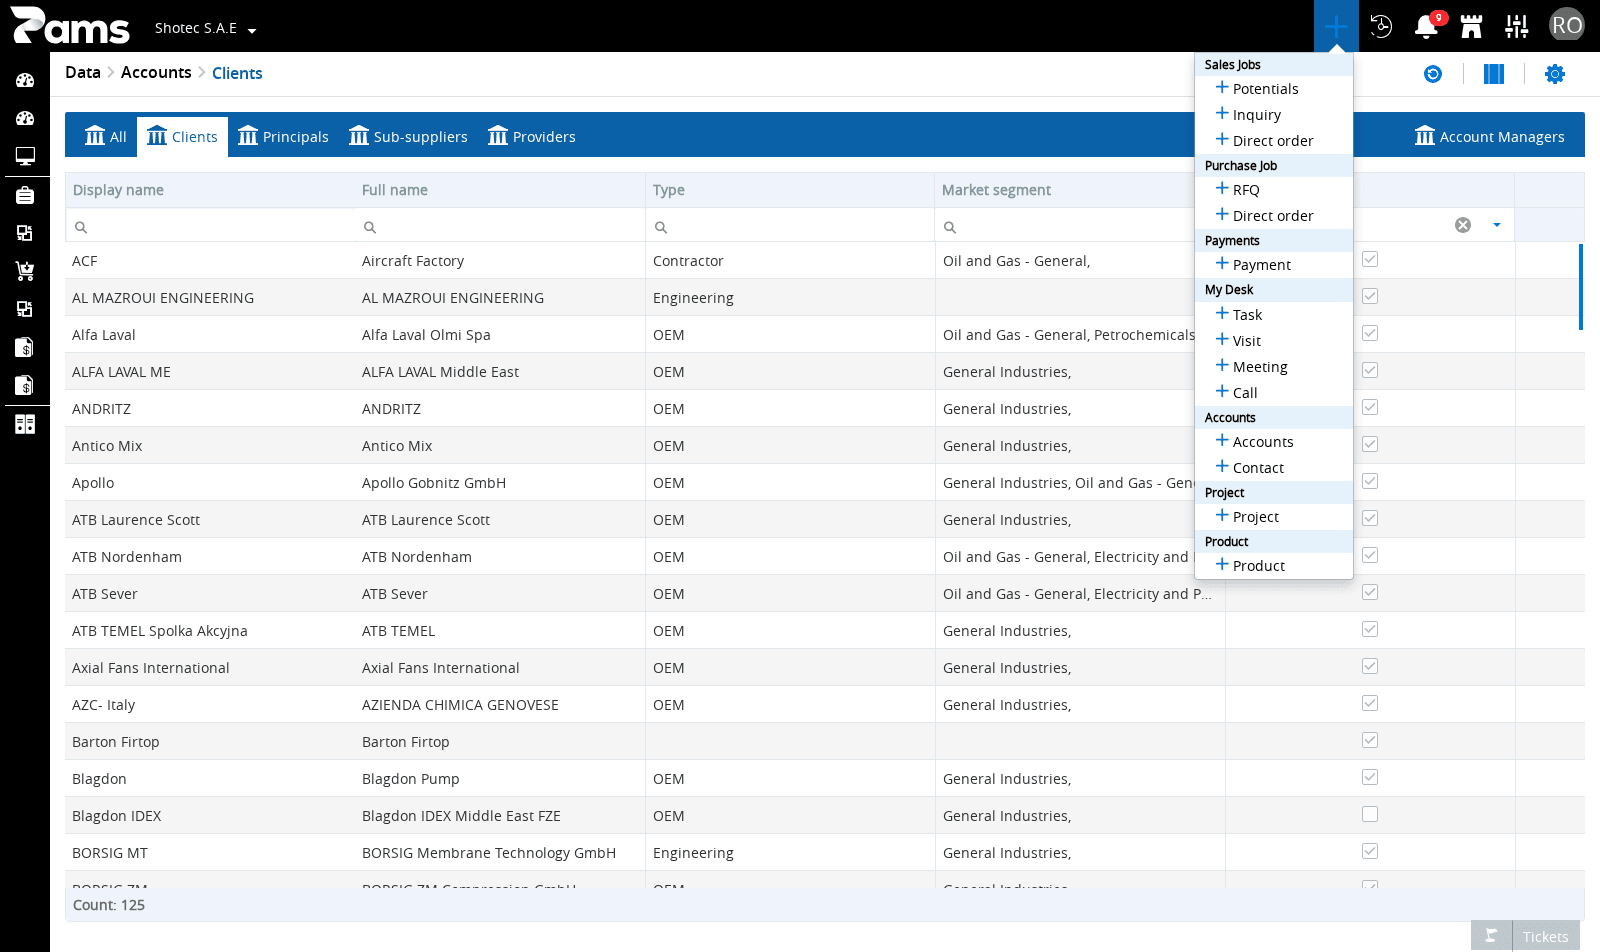Screen dimensions: 1600x952
Task: Open the filter dropdown arrow in last column
Action: [x=1497, y=225]
